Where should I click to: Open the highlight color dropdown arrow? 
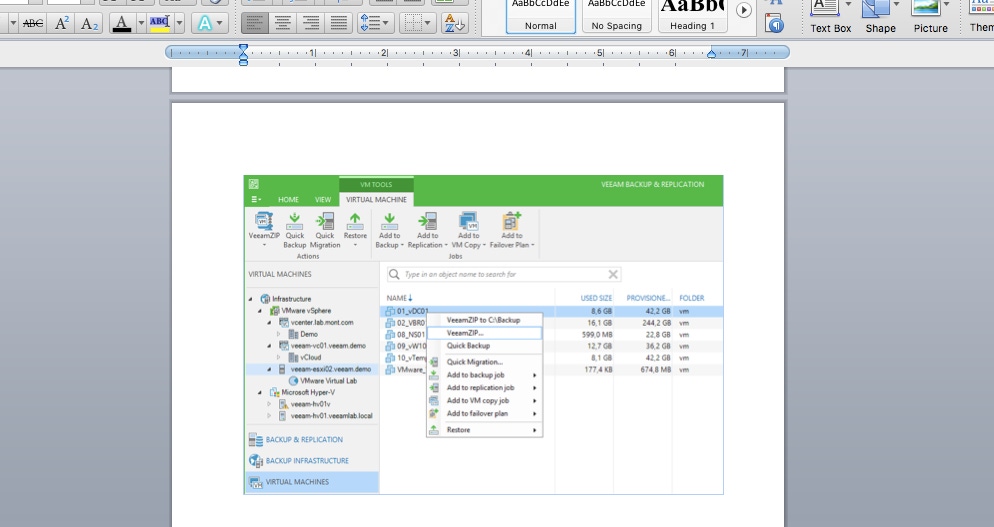pos(179,24)
